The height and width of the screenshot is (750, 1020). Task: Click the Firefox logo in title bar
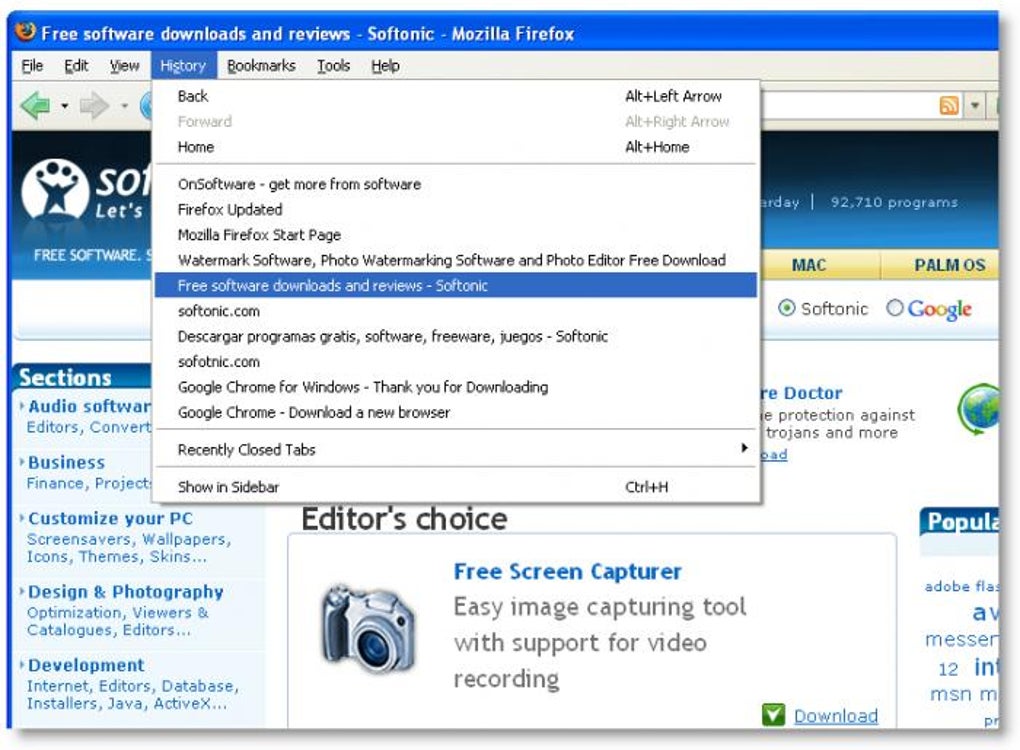(25, 31)
